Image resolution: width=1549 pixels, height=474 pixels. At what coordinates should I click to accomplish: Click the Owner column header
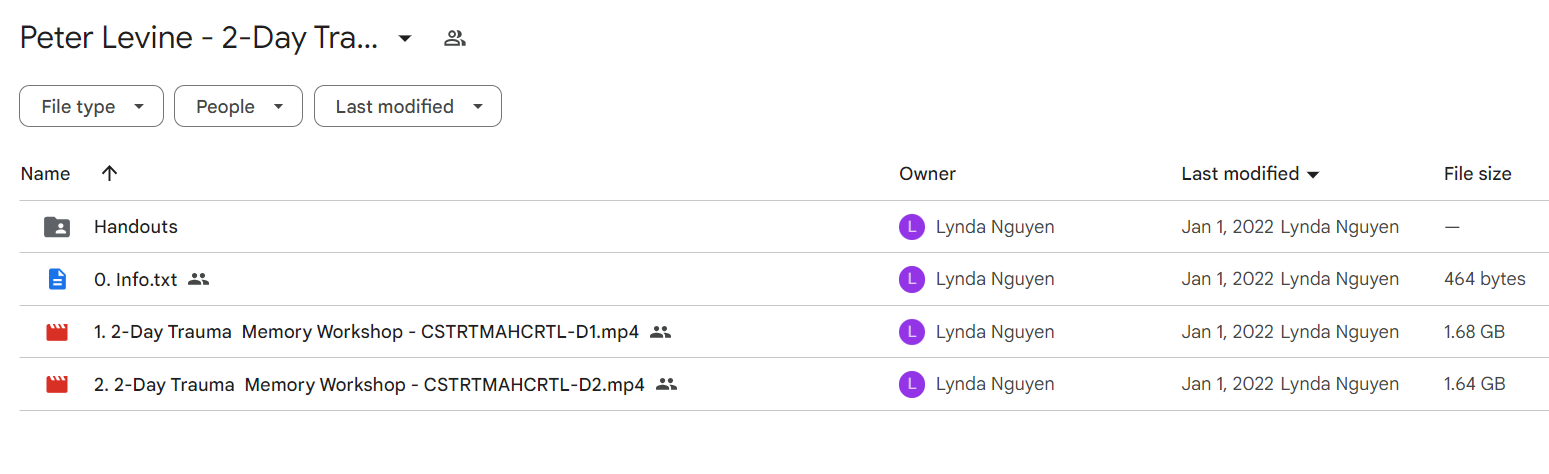[927, 174]
